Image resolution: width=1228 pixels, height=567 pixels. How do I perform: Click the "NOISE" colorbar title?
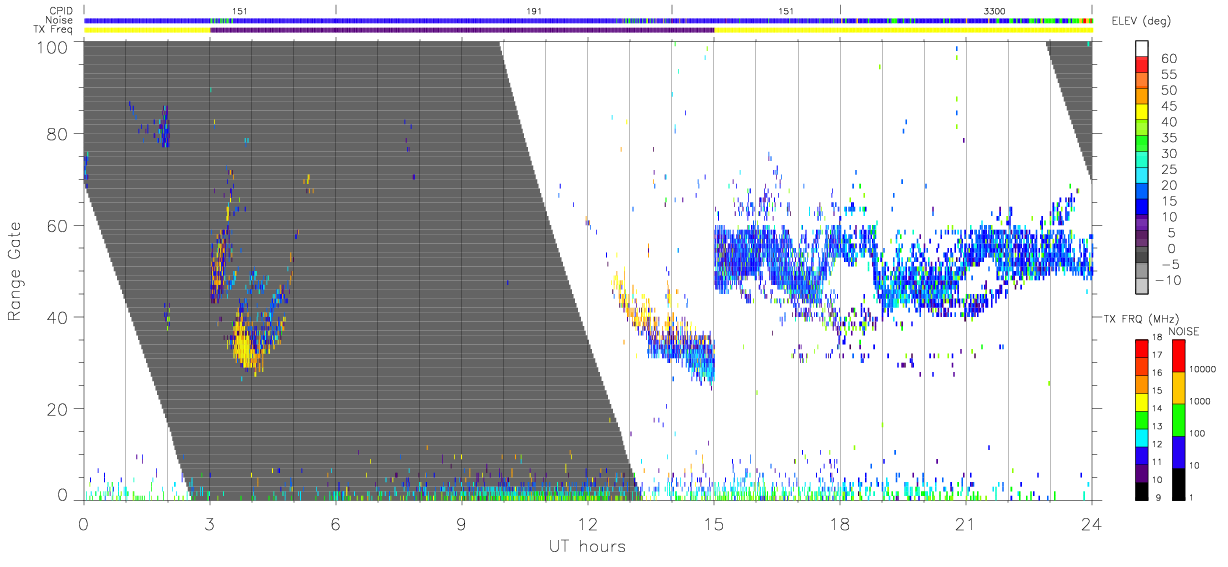tap(1185, 331)
